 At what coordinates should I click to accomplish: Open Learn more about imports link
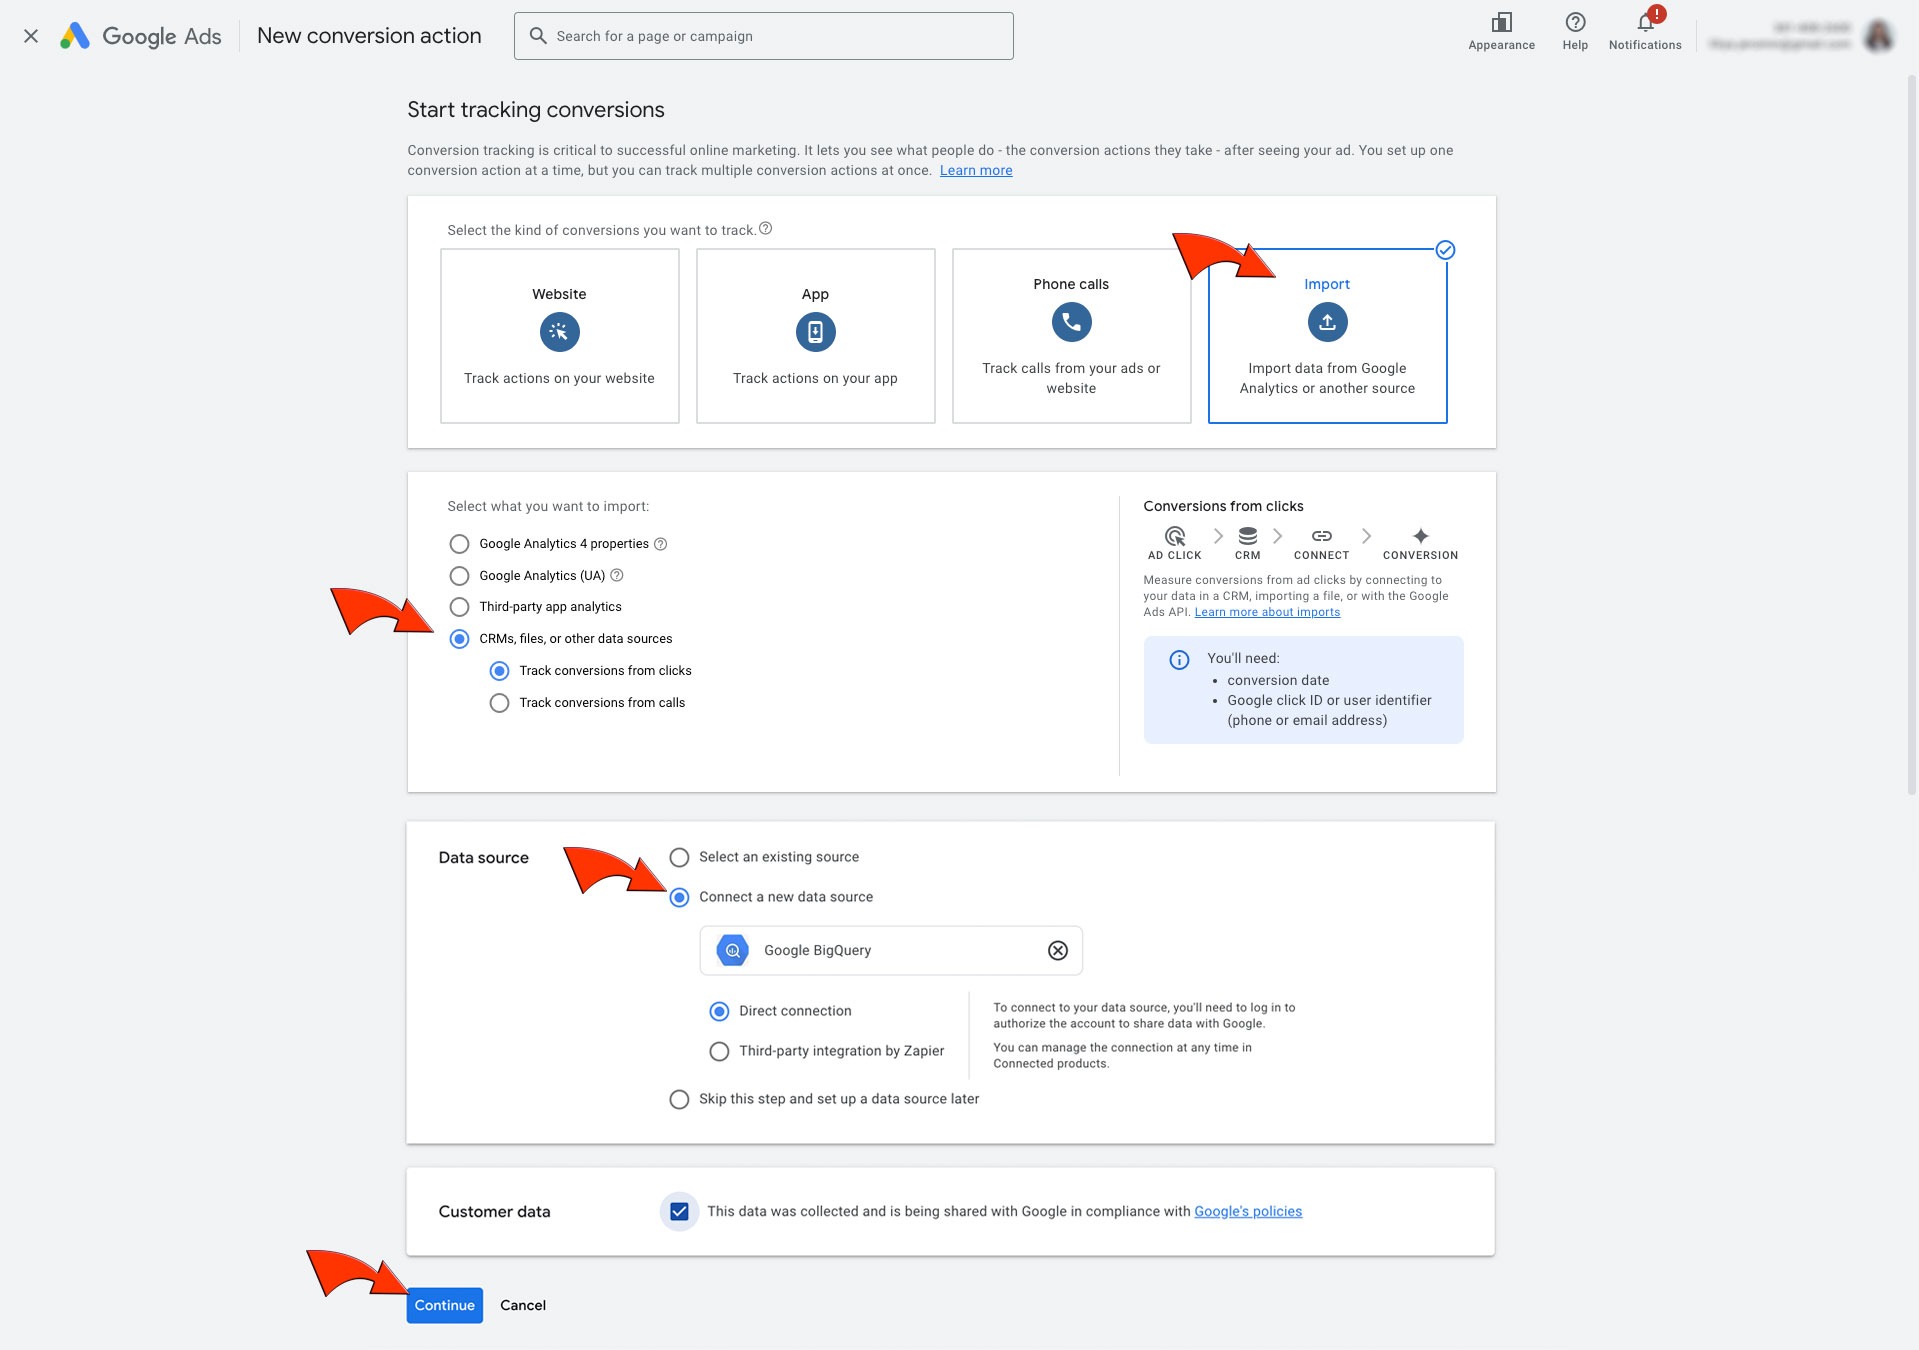1267,612
